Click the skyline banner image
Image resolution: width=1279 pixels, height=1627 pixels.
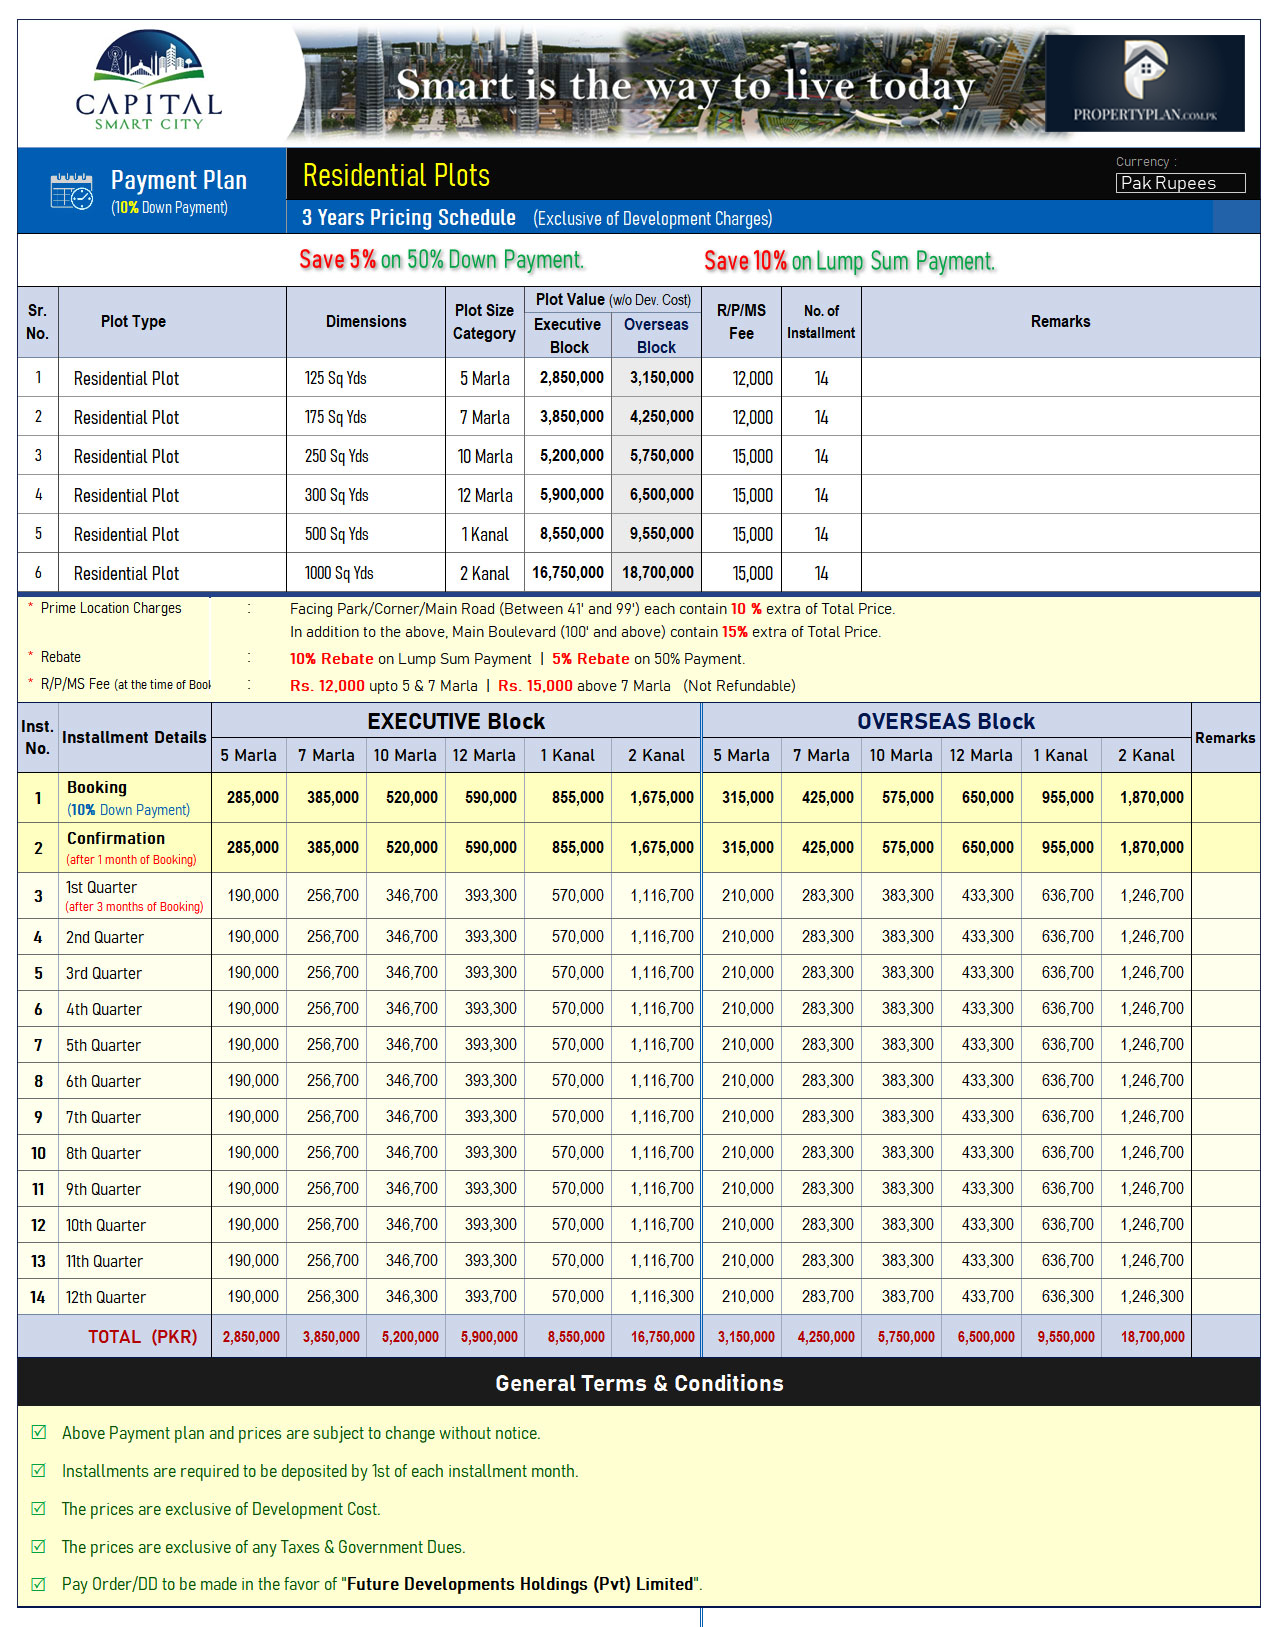(x=666, y=84)
